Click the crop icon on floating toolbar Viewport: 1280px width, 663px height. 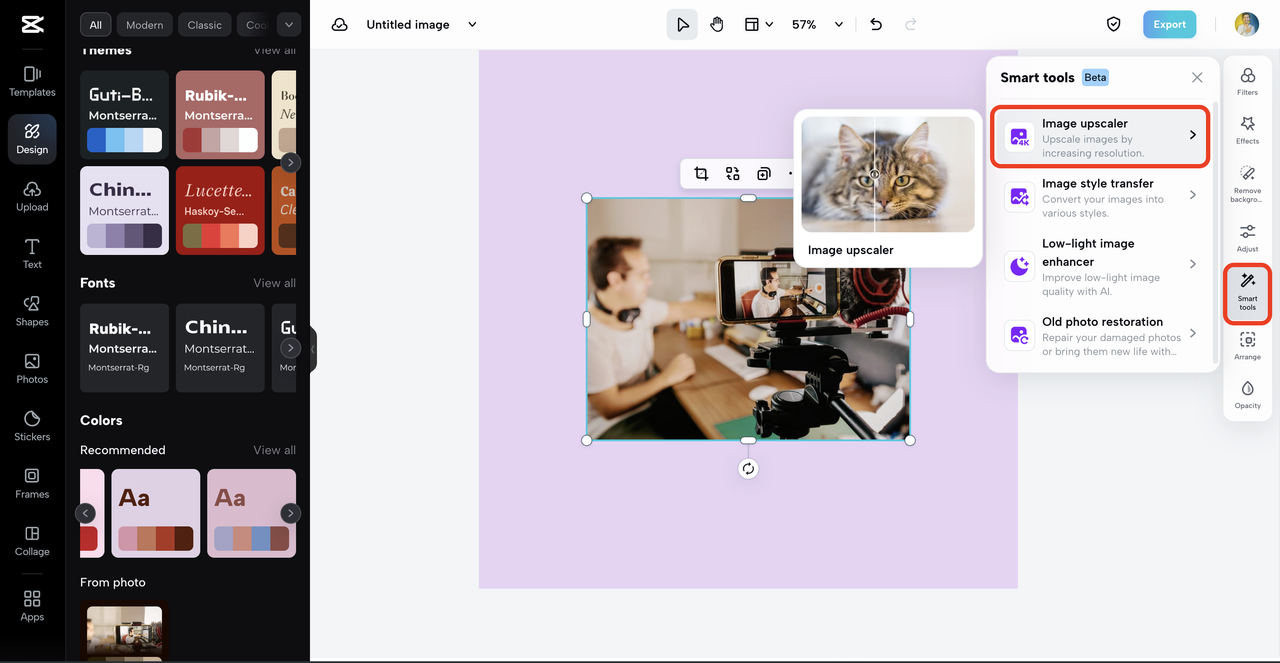click(701, 174)
